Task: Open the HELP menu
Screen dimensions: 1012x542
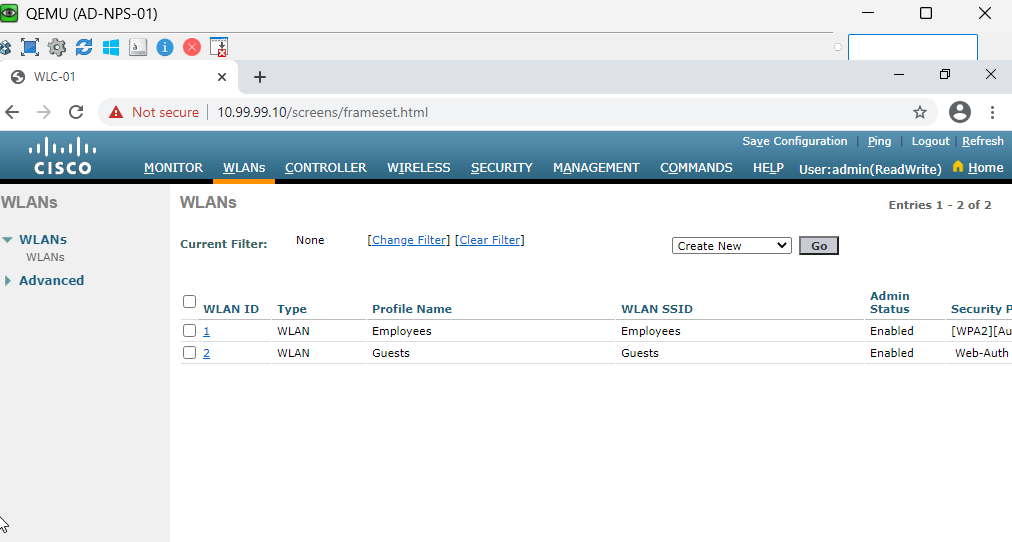Action: (x=768, y=168)
